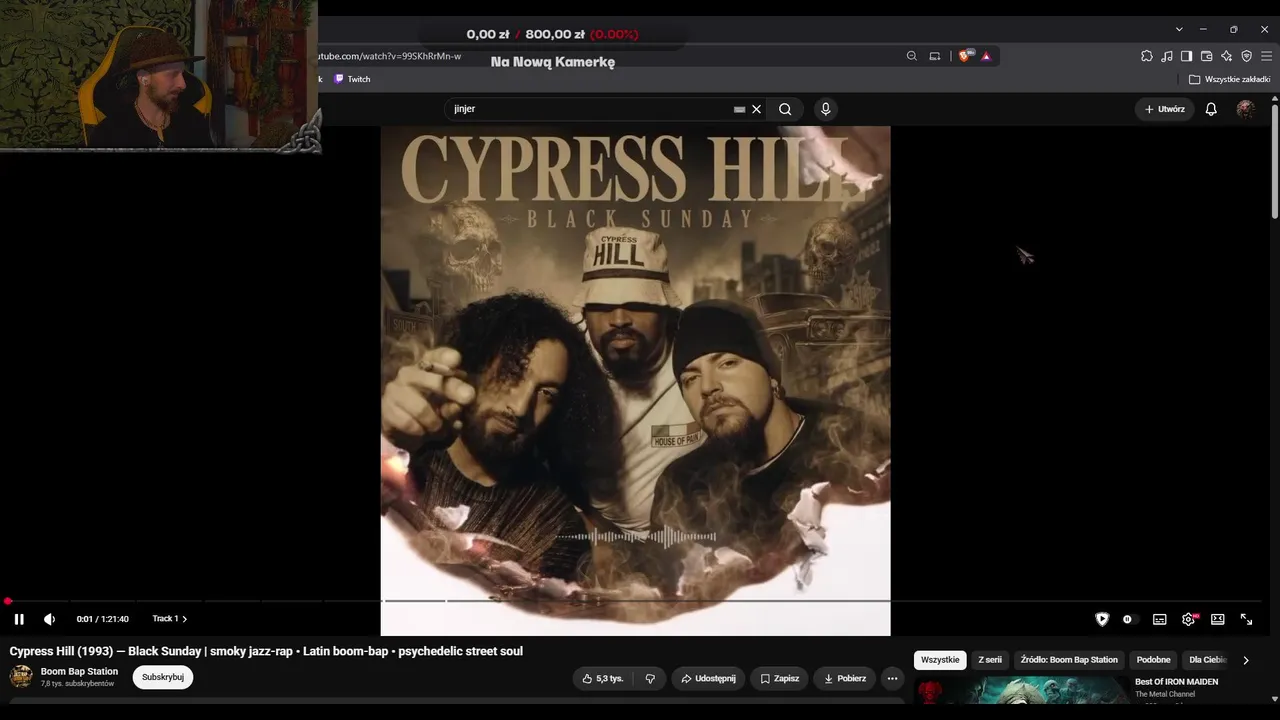Enter fullscreen mode in the player
The width and height of the screenshot is (1280, 720).
1246,619
